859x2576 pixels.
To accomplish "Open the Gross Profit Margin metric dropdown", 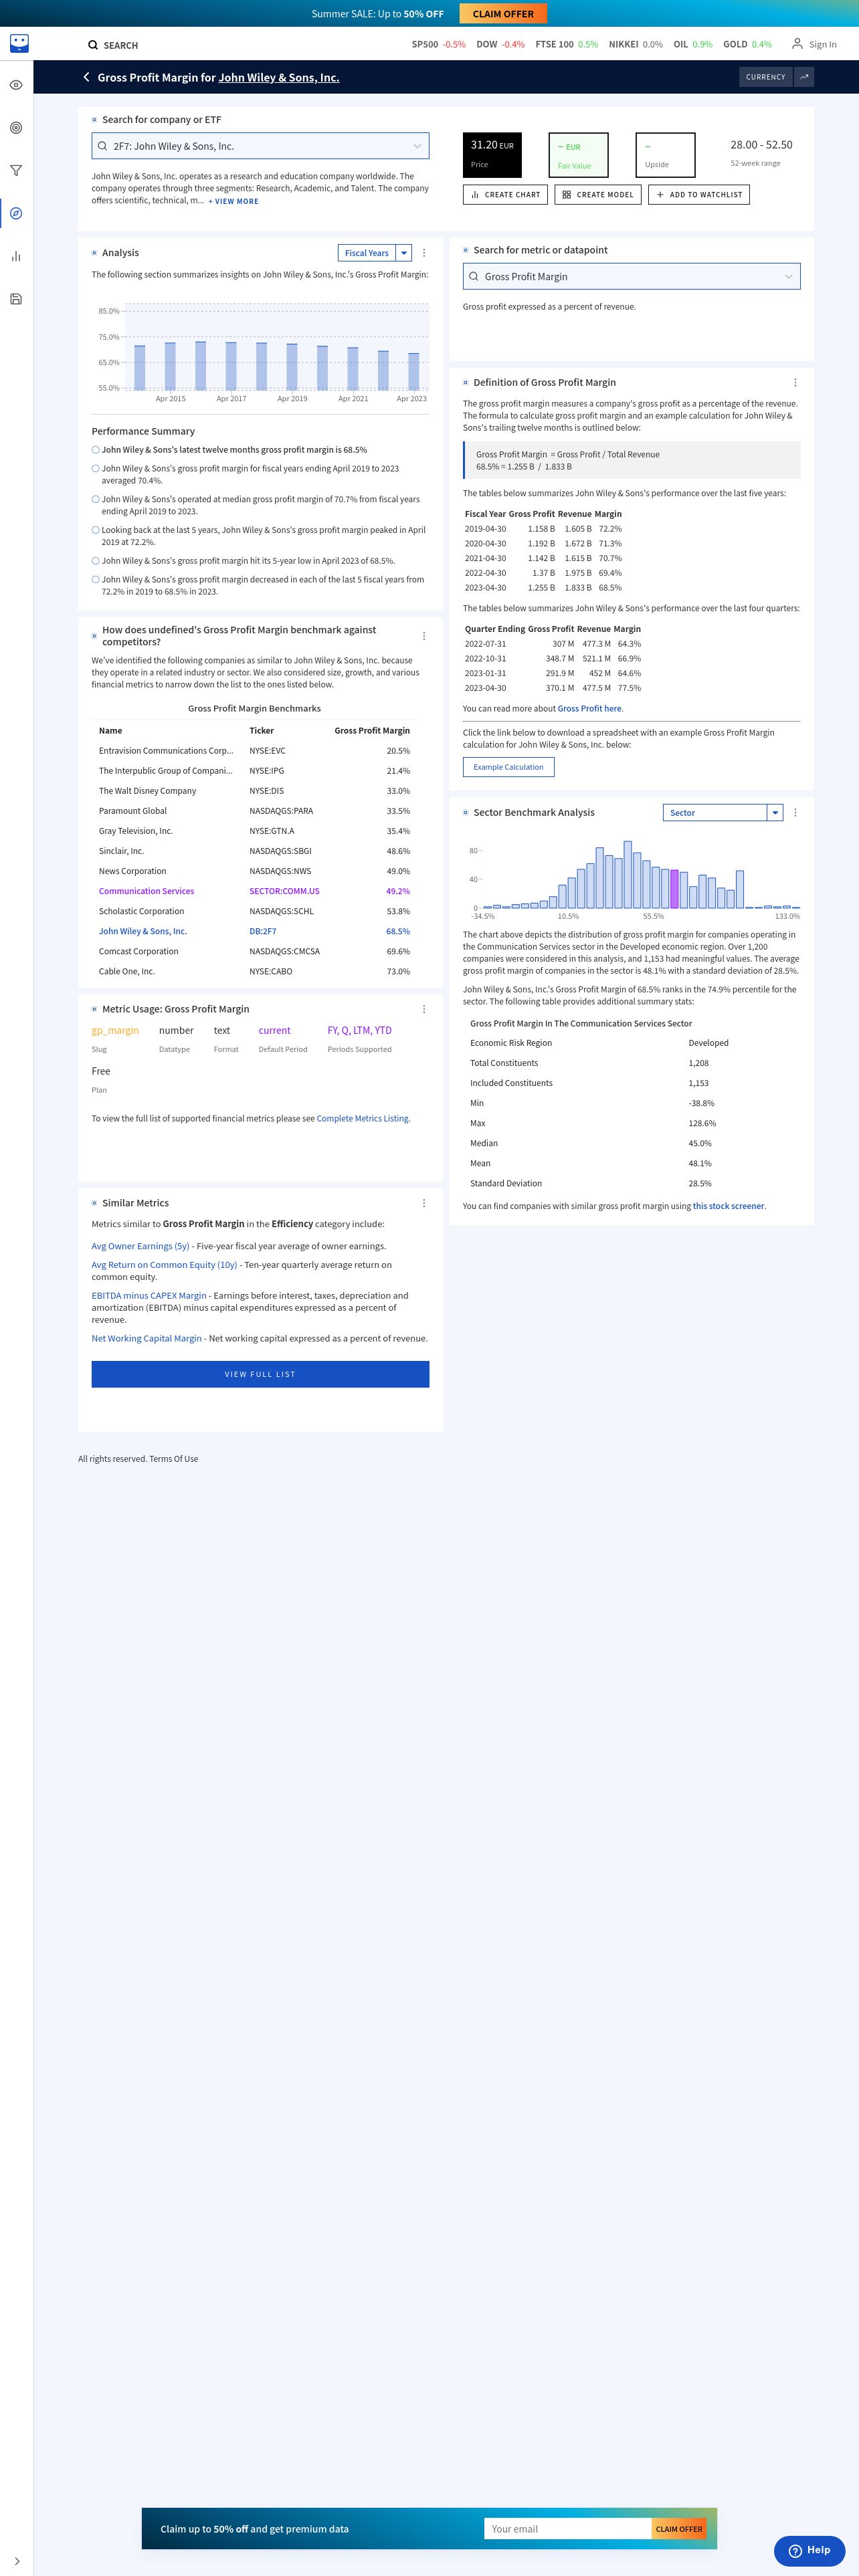I will point(631,277).
